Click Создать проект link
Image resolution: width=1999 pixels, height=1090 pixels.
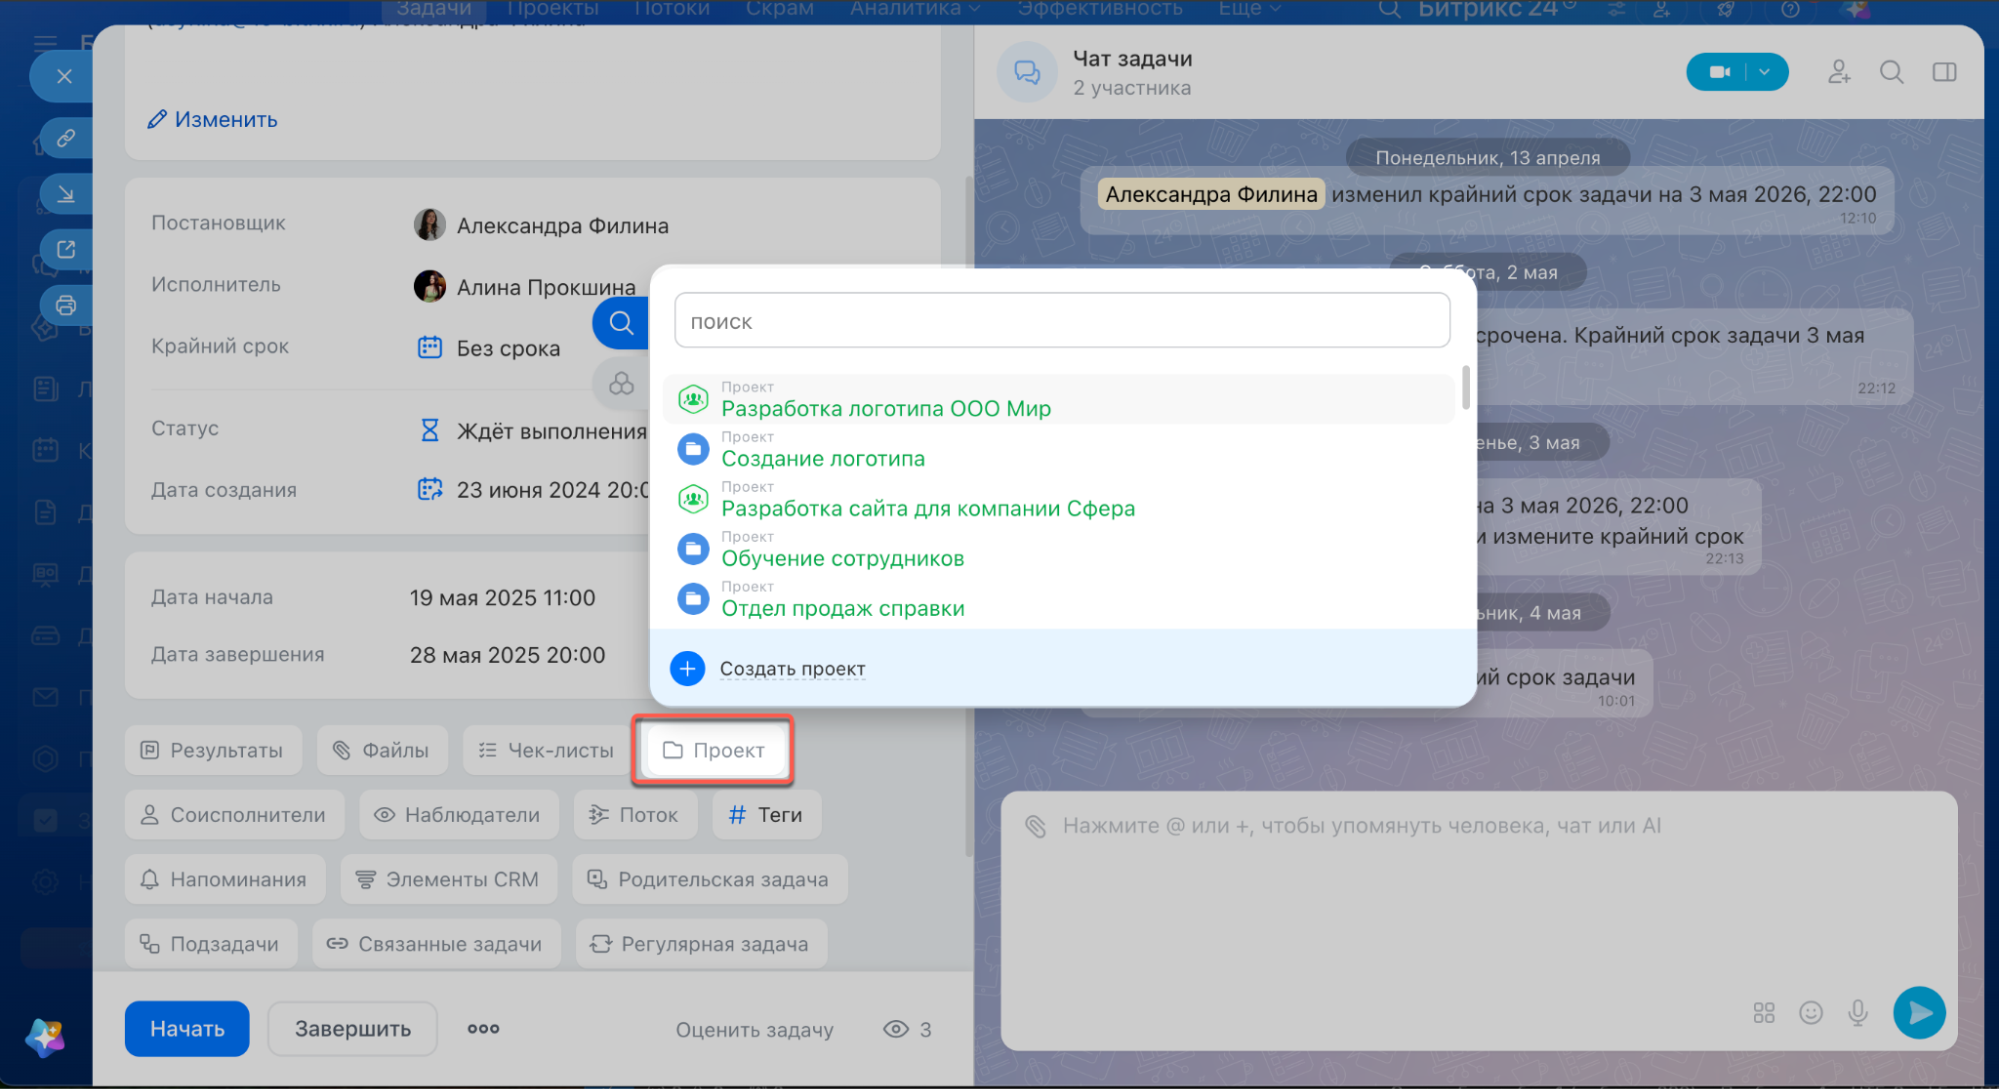click(x=792, y=669)
